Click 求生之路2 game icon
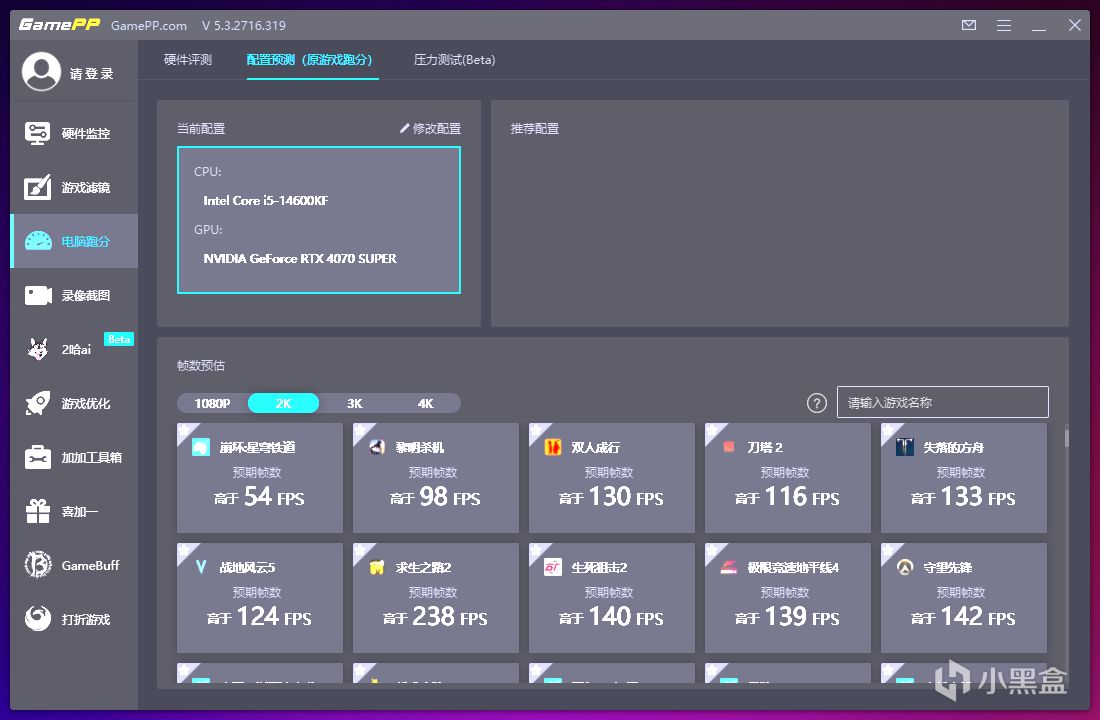The image size is (1100, 720). click(377, 567)
